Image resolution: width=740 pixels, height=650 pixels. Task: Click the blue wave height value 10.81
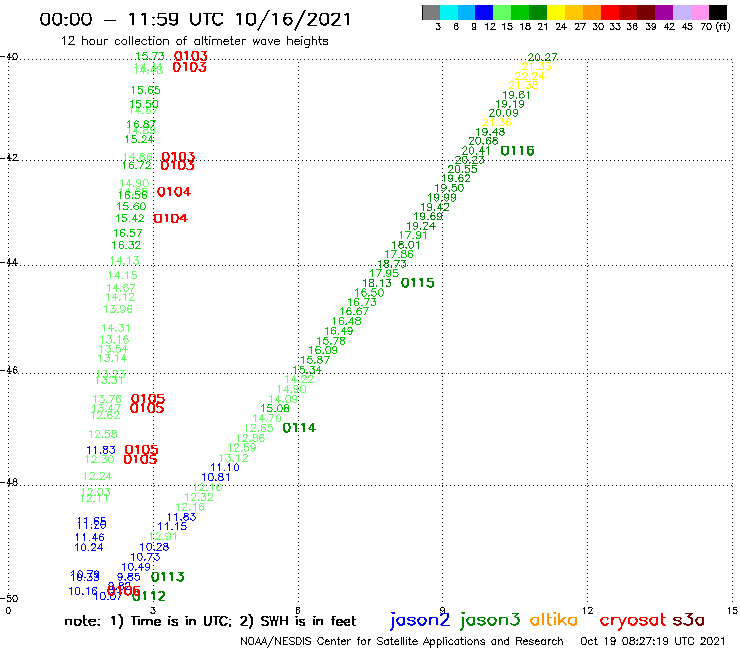[216, 477]
